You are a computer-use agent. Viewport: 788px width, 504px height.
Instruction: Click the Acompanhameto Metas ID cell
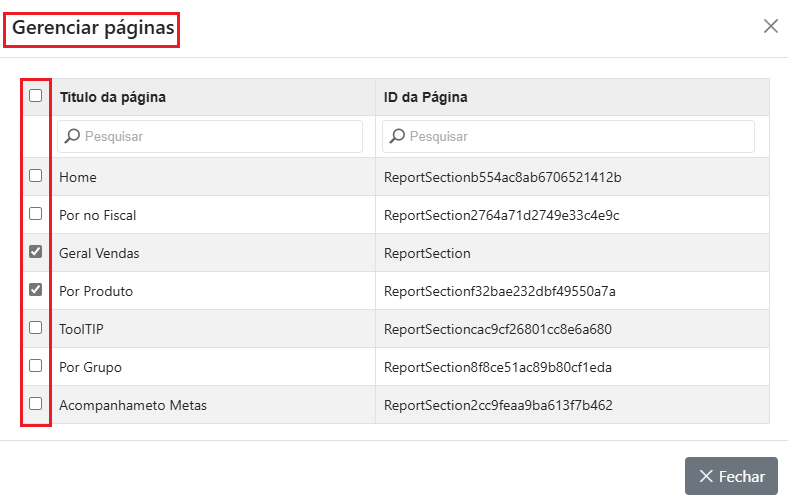coord(498,405)
